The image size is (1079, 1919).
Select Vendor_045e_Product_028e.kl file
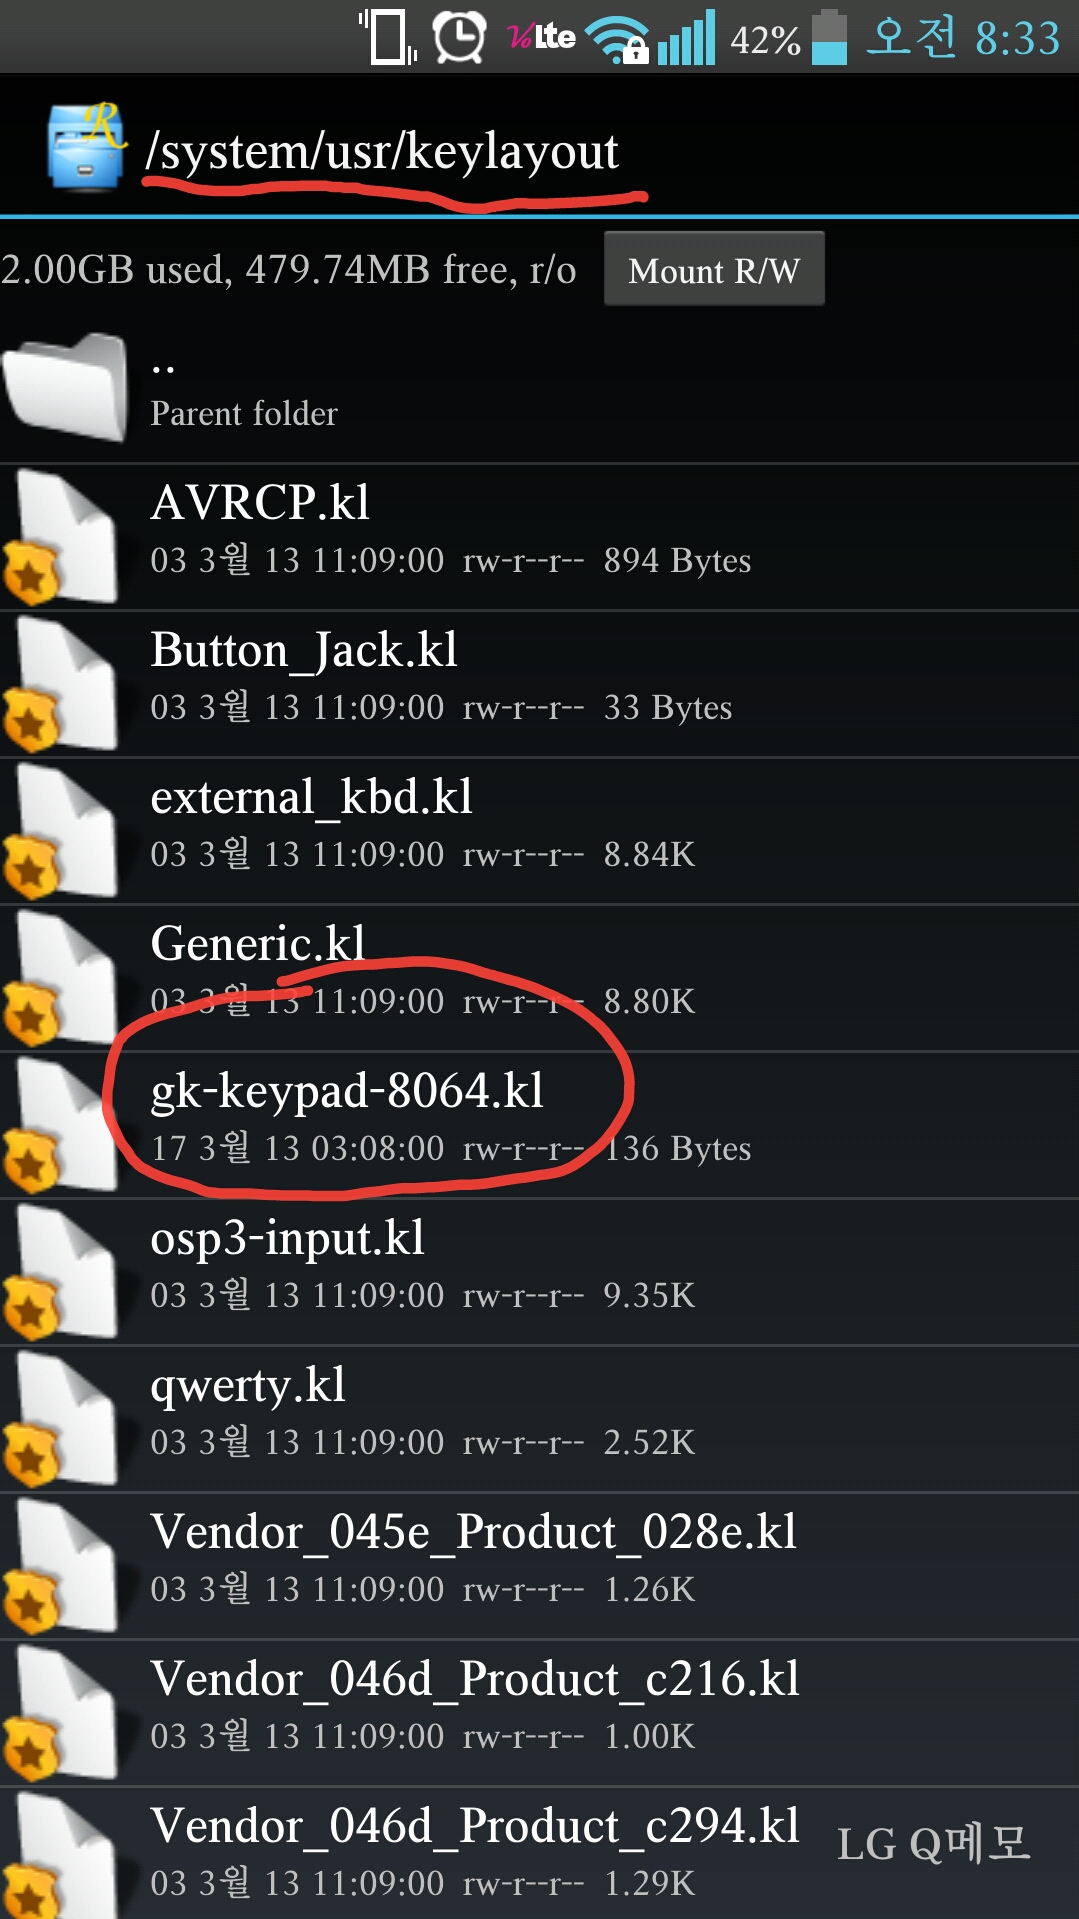click(x=539, y=1566)
